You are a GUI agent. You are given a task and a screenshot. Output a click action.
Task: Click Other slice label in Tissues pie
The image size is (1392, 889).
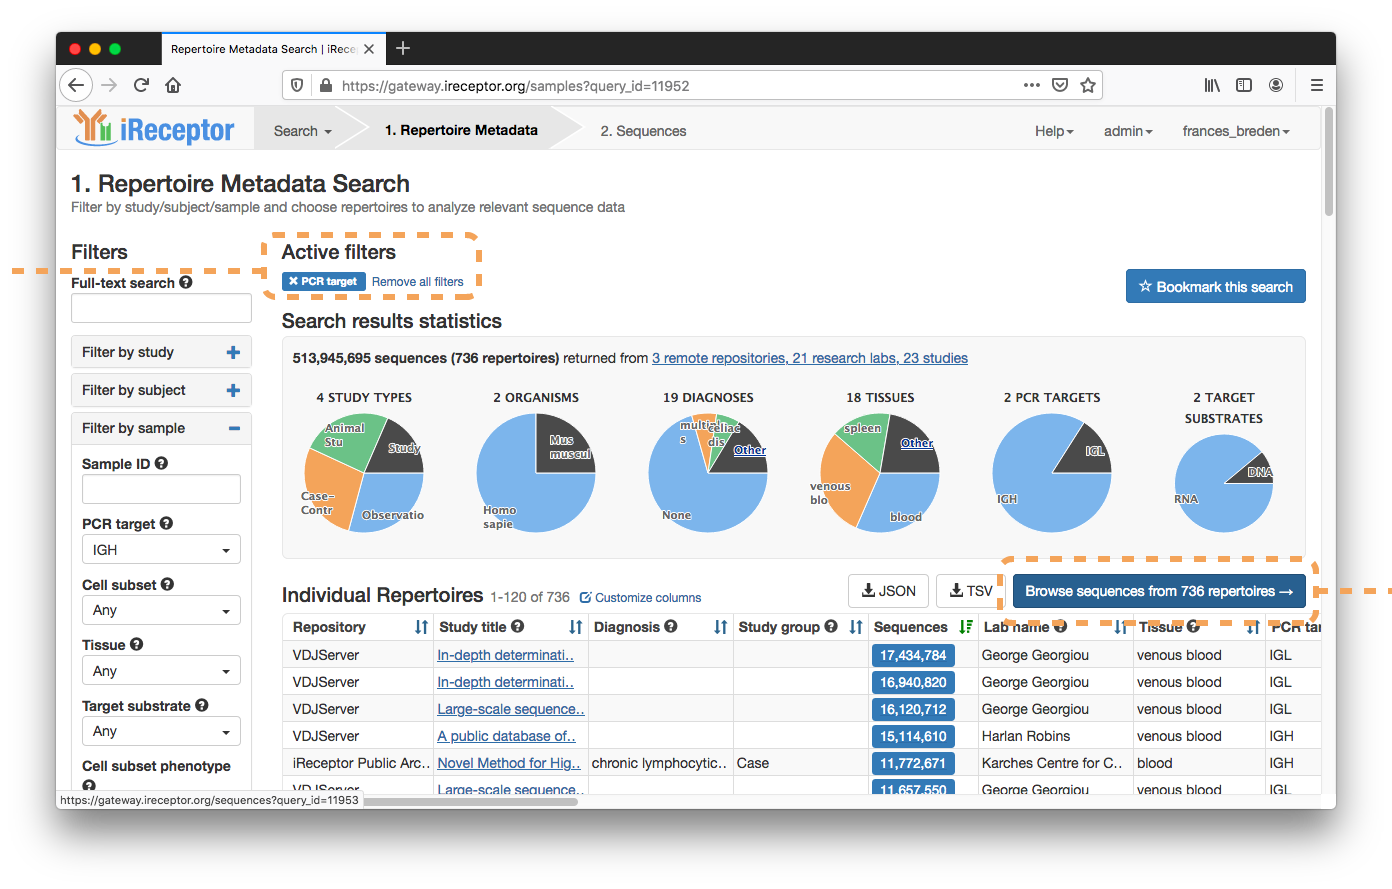pyautogui.click(x=917, y=443)
